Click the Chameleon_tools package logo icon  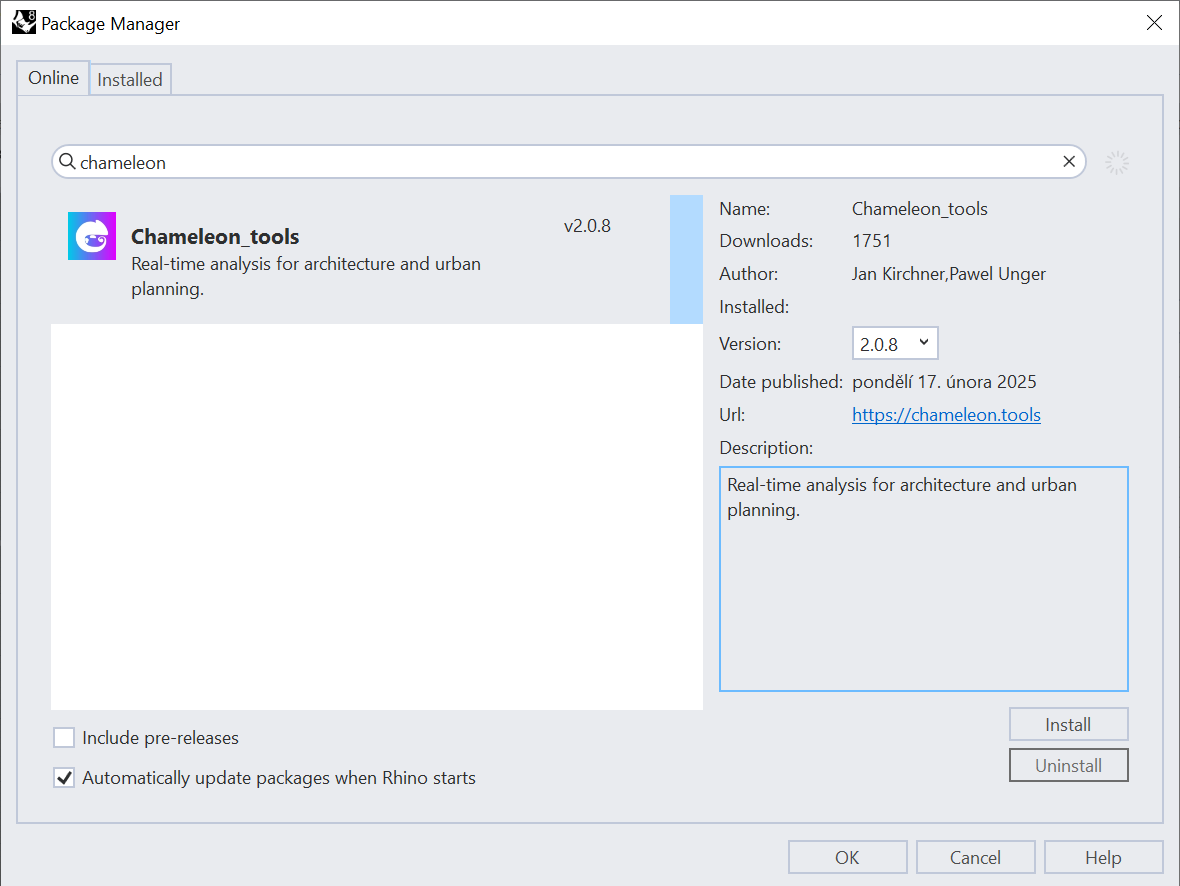[92, 236]
